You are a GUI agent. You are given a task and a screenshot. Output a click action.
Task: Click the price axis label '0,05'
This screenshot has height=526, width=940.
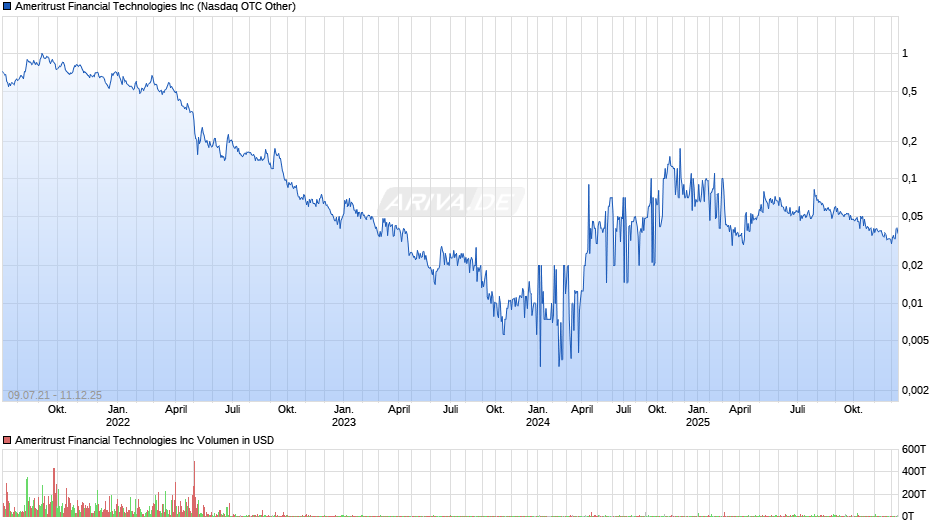click(912, 217)
